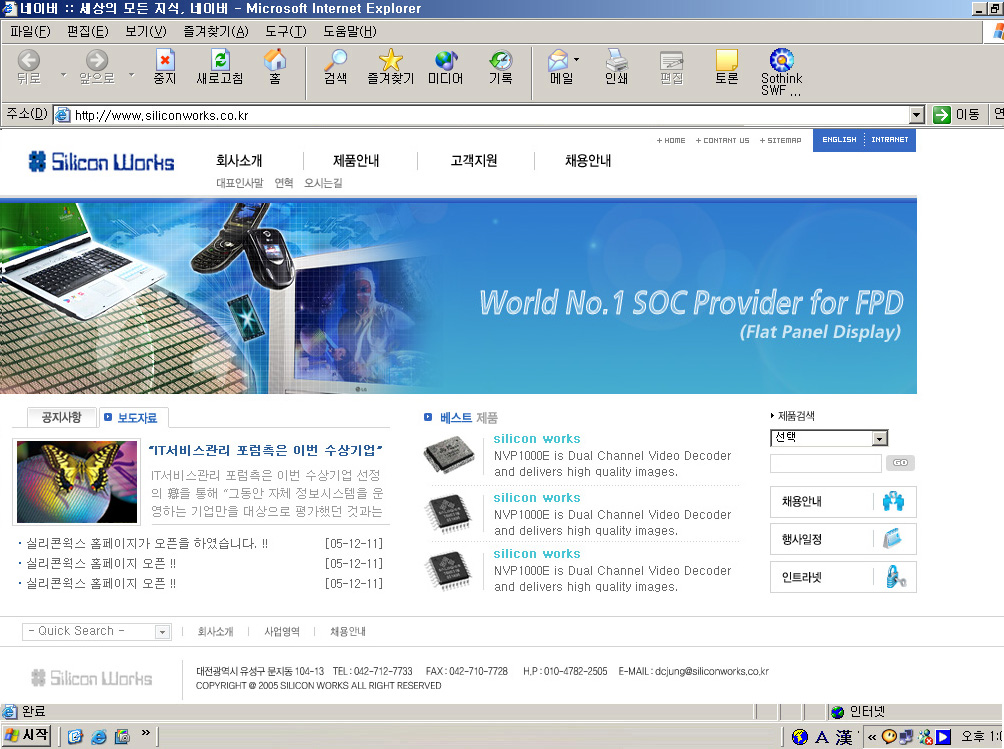The image size is (1004, 749).
Task: Open the 즐겨찾기(A) menu
Action: (217, 31)
